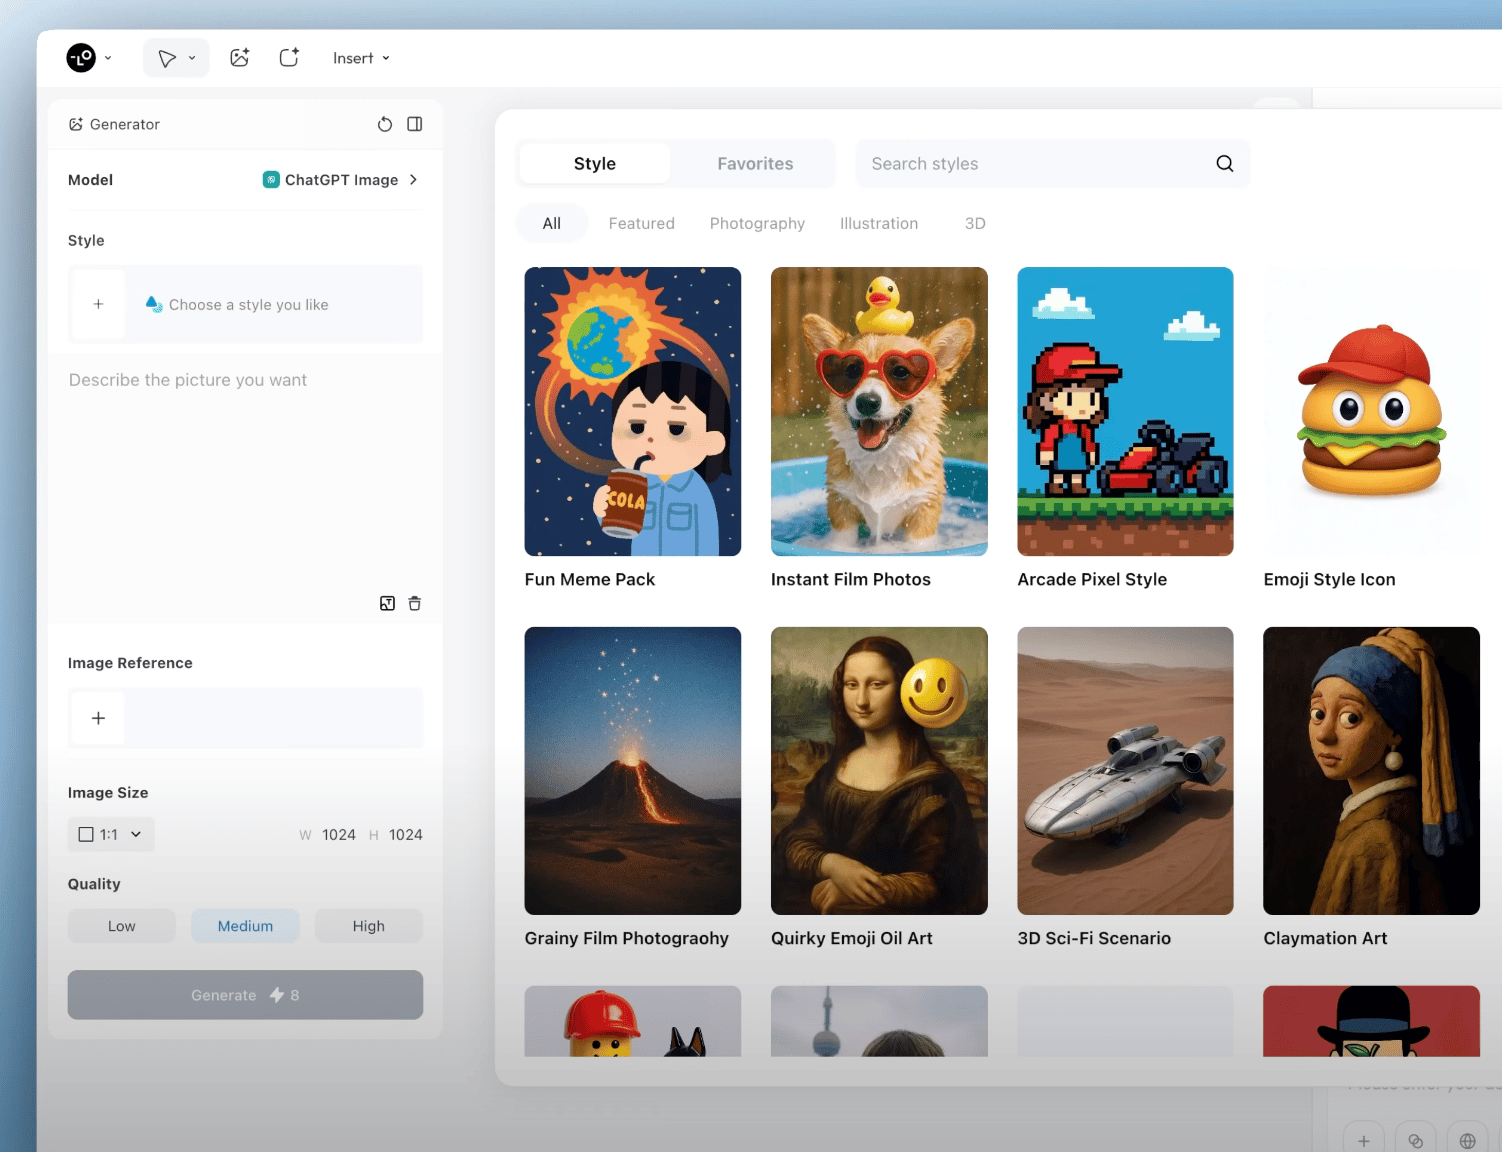The width and height of the screenshot is (1502, 1152).
Task: Choose the 3D Sci-Fi Scenario thumbnail
Action: click(x=1125, y=771)
